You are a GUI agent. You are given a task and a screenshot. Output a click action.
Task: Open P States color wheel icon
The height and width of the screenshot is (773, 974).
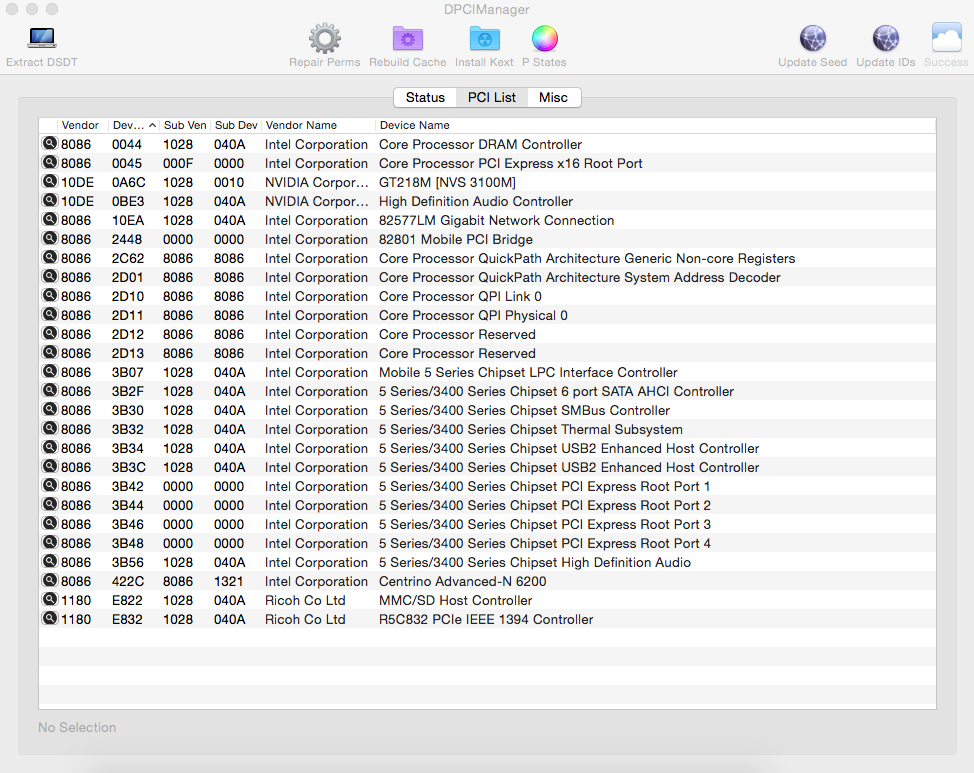pyautogui.click(x=544, y=39)
